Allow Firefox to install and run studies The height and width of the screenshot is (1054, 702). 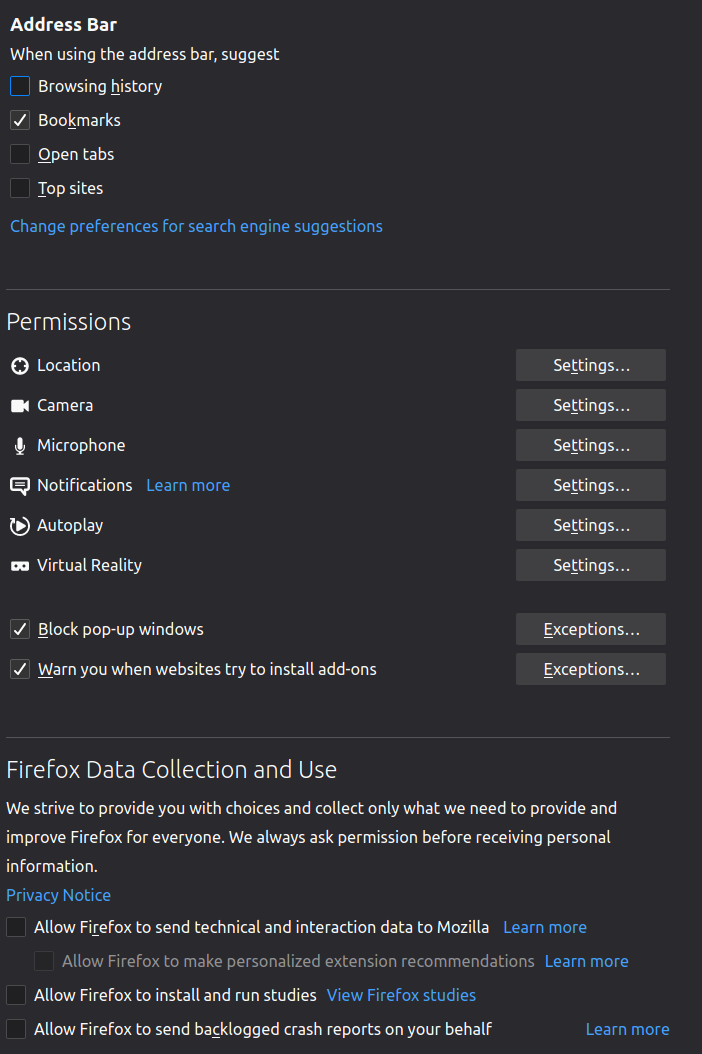click(16, 995)
